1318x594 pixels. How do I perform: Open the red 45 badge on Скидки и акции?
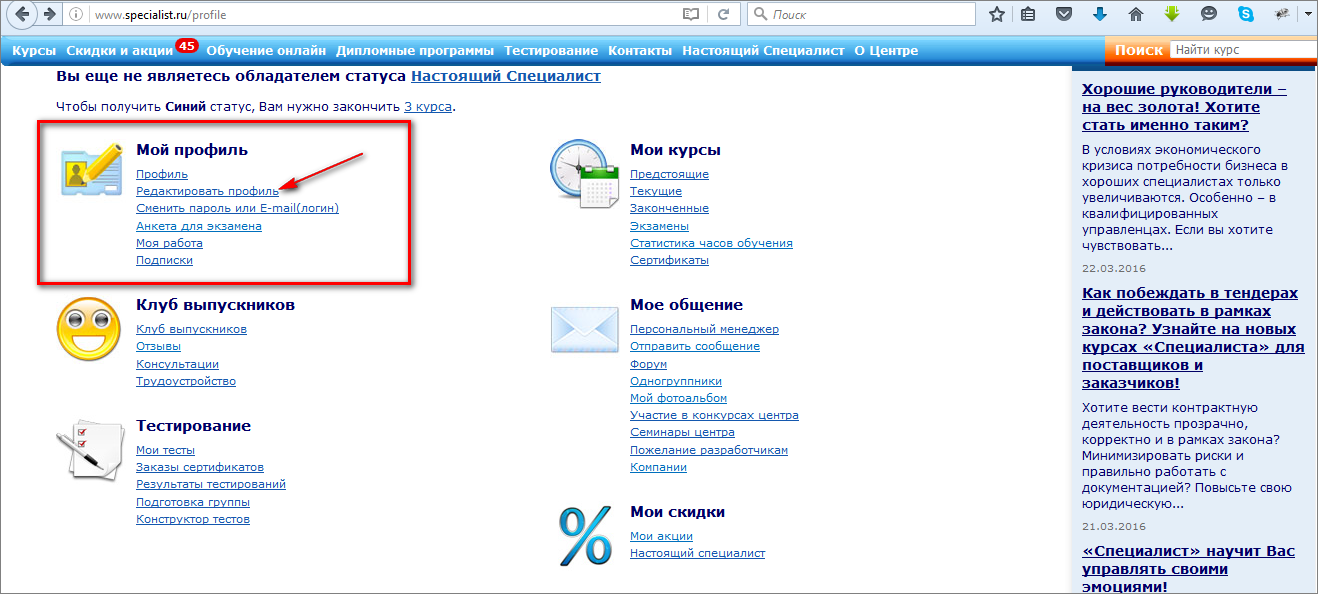click(x=186, y=44)
